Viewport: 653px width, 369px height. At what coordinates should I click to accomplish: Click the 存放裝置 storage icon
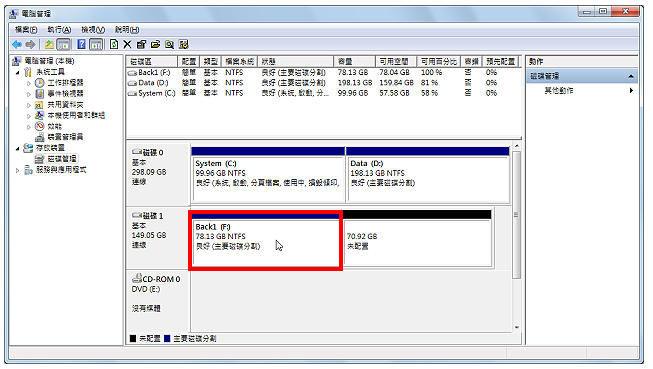28,148
